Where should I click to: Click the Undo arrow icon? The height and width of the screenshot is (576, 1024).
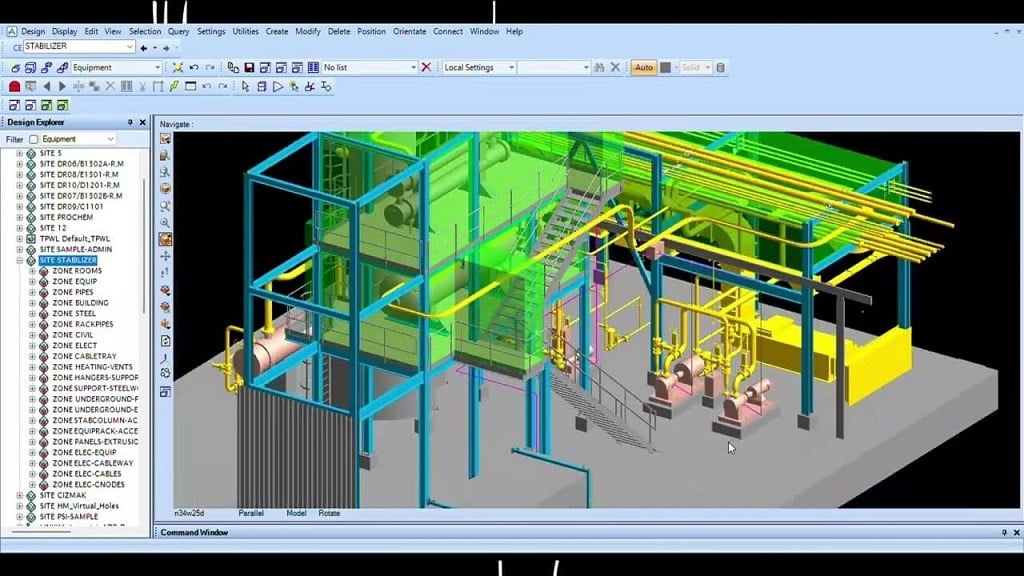(193, 66)
